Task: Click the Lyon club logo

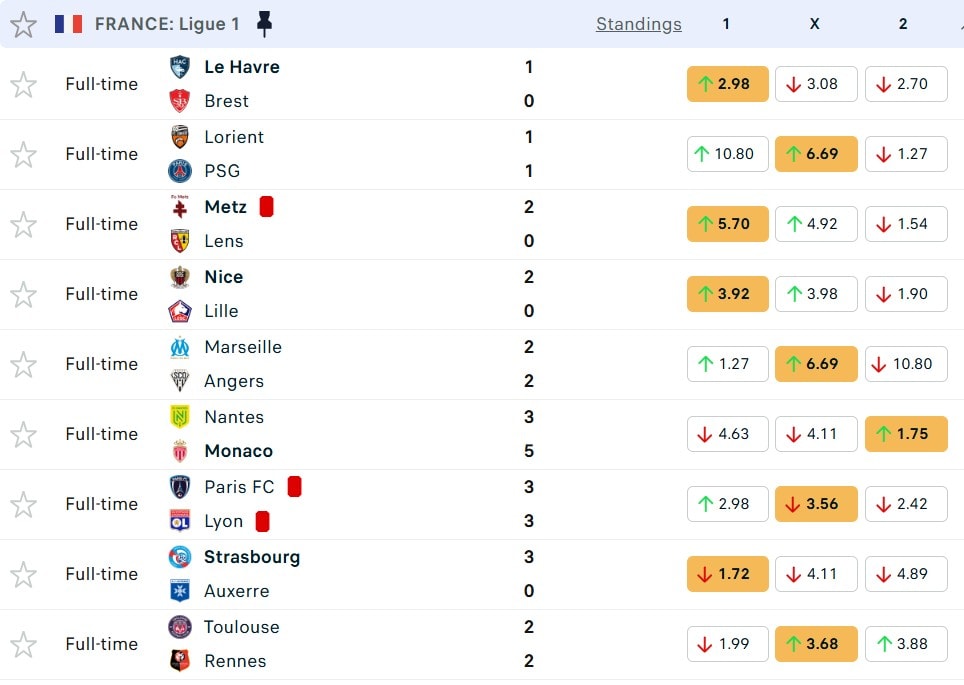Action: pyautogui.click(x=180, y=521)
